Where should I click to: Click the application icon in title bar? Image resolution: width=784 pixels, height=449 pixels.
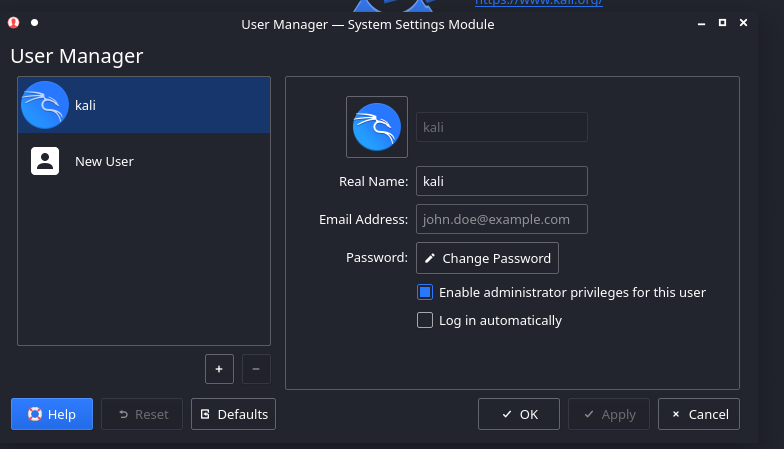click(14, 22)
